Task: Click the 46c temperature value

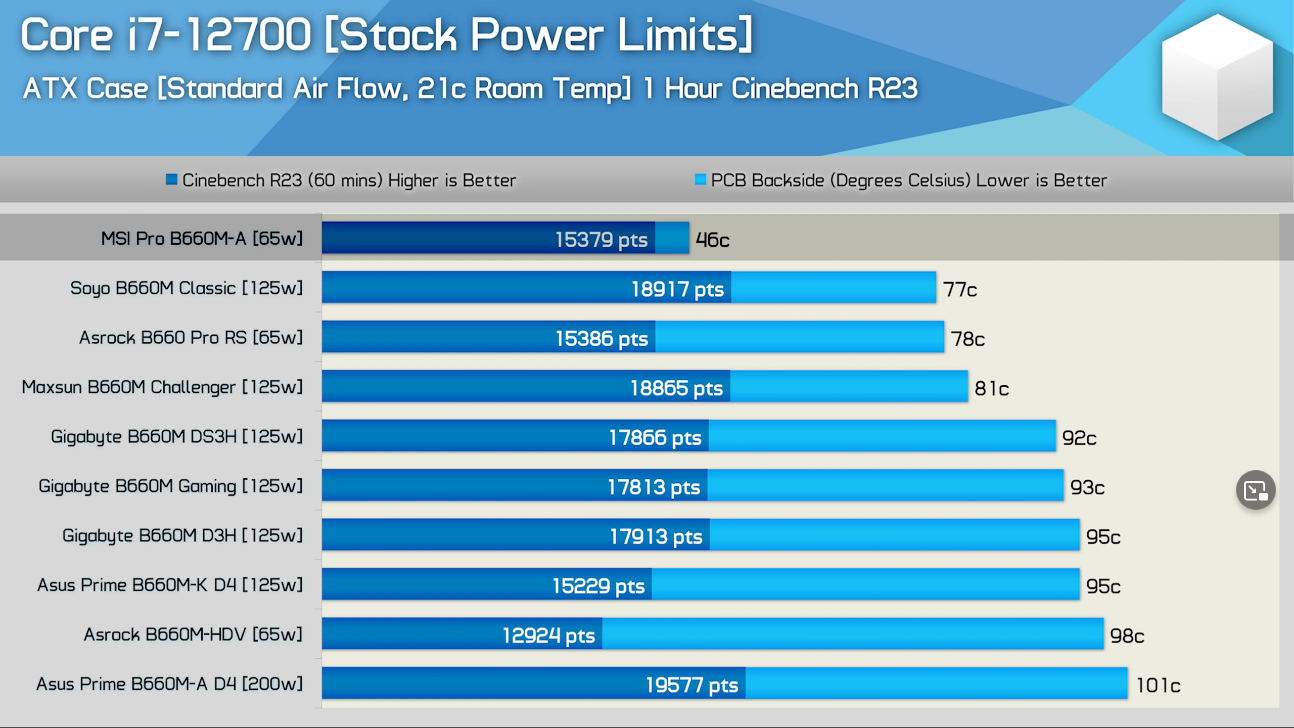Action: point(713,240)
